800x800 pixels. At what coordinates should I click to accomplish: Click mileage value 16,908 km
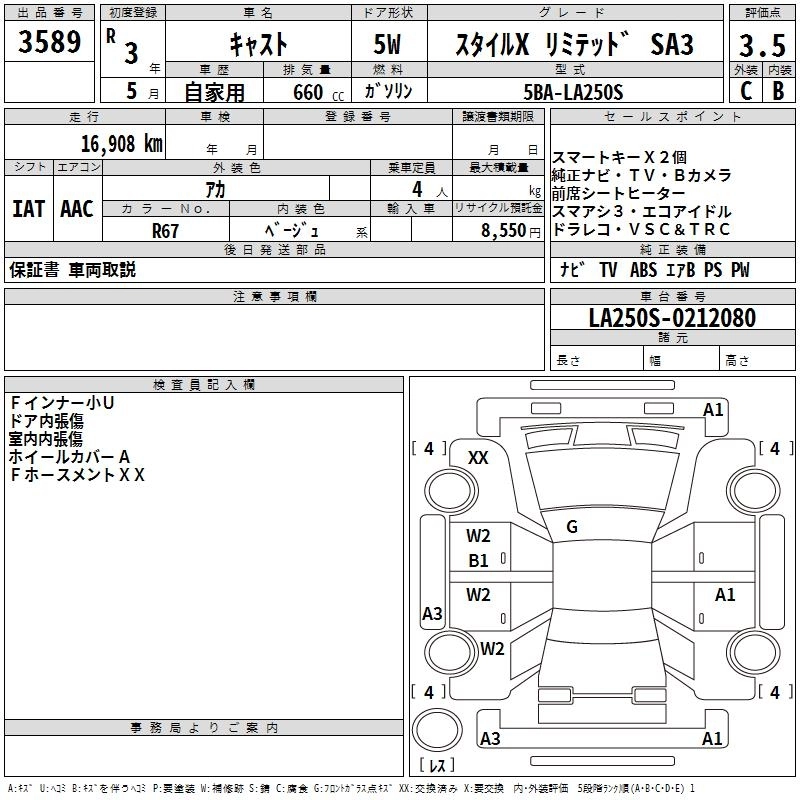click(121, 144)
